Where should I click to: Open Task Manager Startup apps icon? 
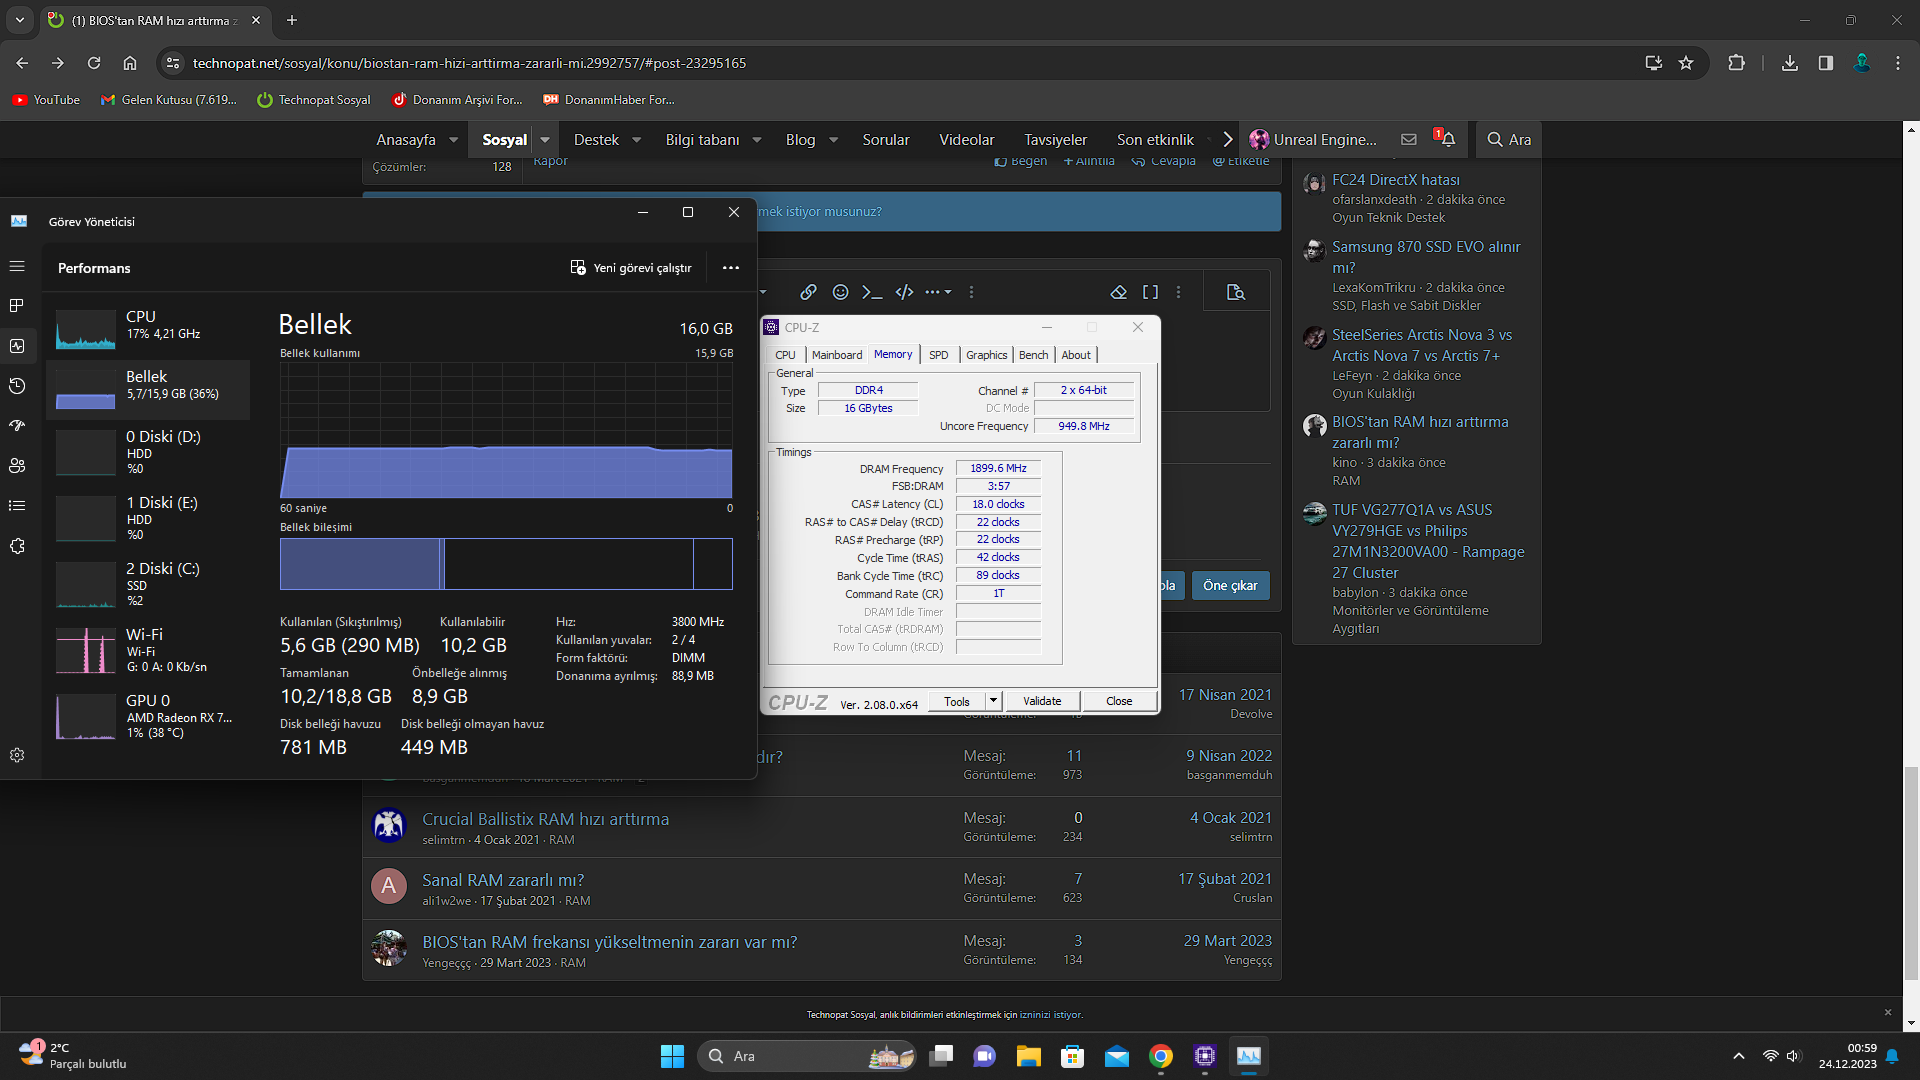click(17, 426)
